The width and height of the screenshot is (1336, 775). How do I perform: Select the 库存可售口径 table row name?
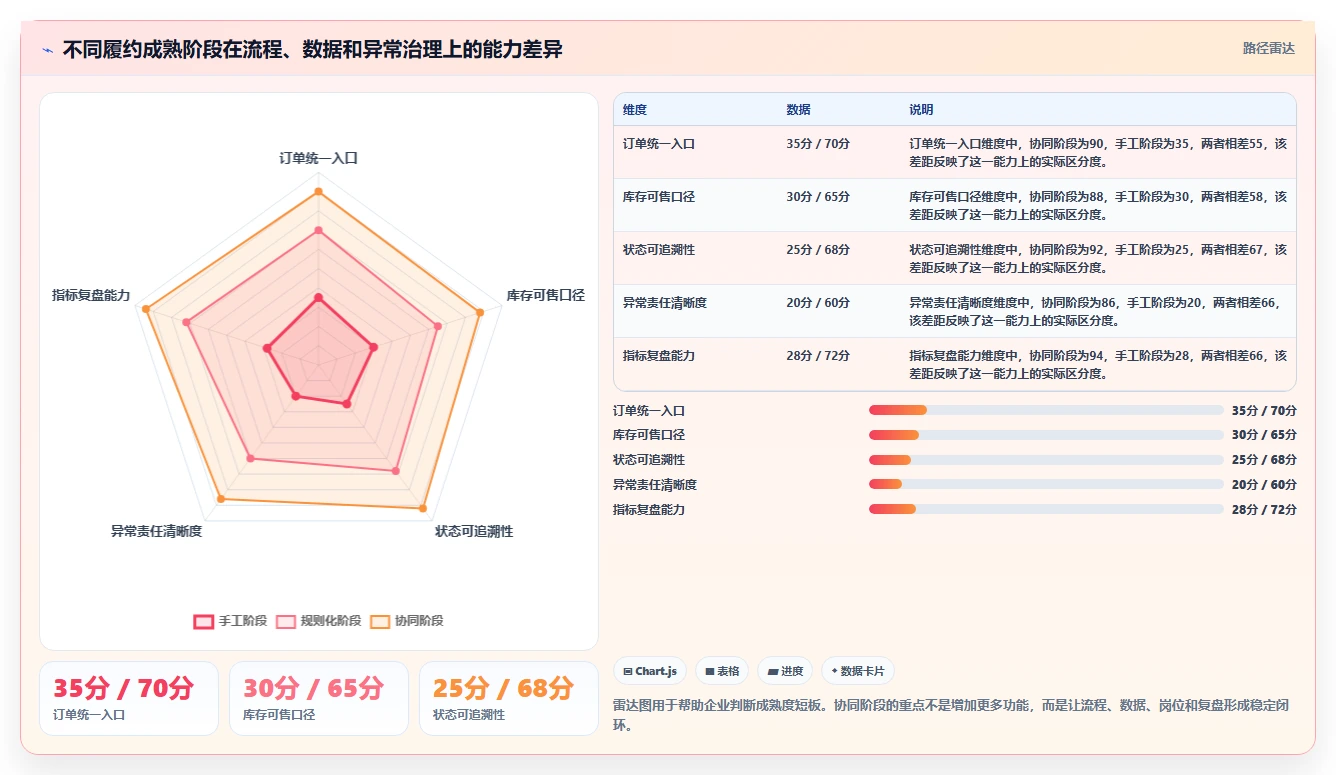coord(659,197)
